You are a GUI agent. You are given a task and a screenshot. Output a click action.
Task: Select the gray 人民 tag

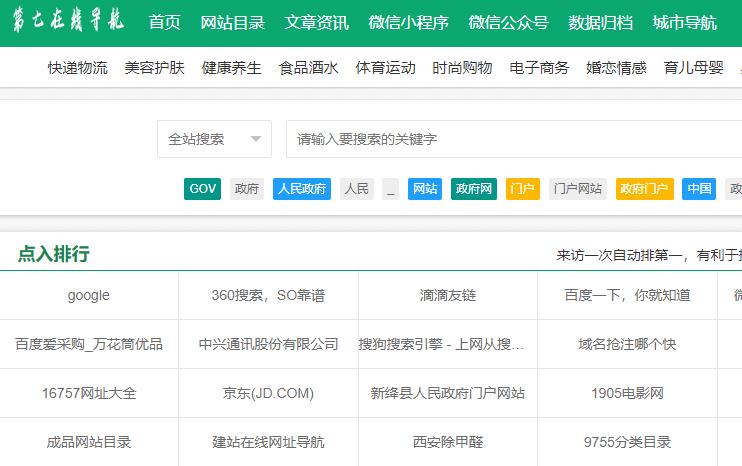[357, 189]
